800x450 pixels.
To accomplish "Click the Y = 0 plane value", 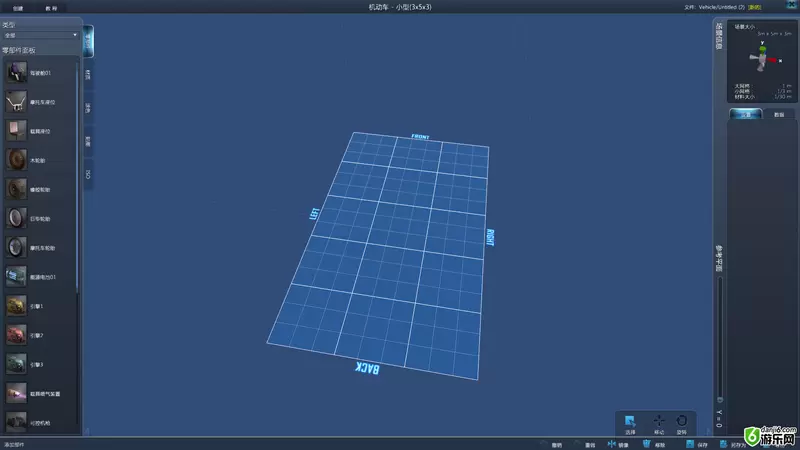I will tap(719, 418).
